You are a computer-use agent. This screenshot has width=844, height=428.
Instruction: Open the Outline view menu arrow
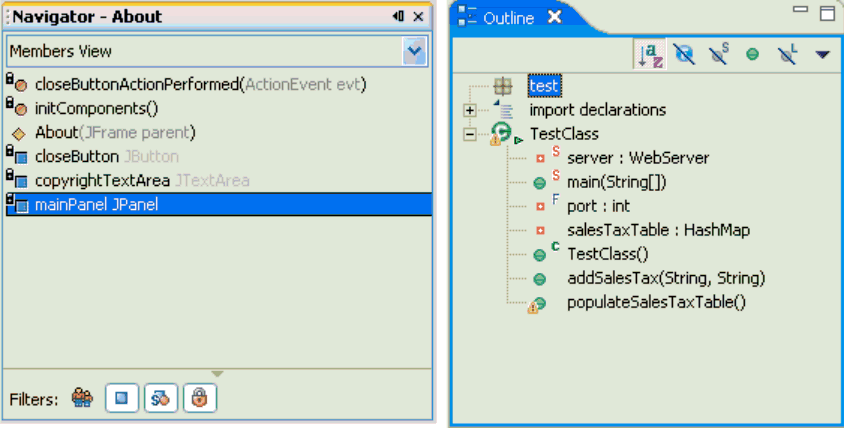click(822, 54)
